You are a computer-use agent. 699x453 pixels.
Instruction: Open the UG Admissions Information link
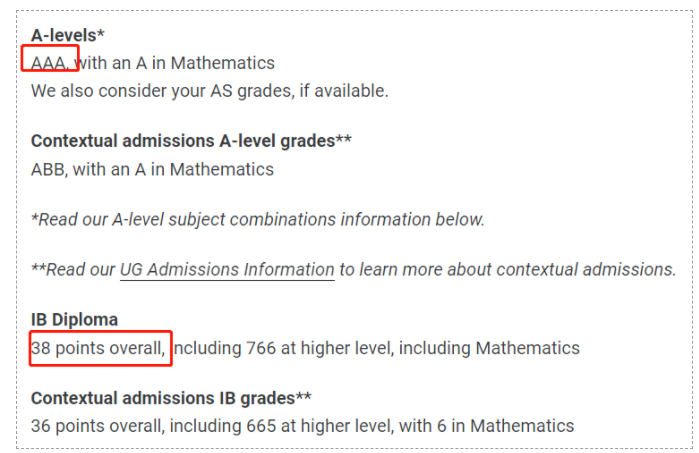click(x=227, y=270)
